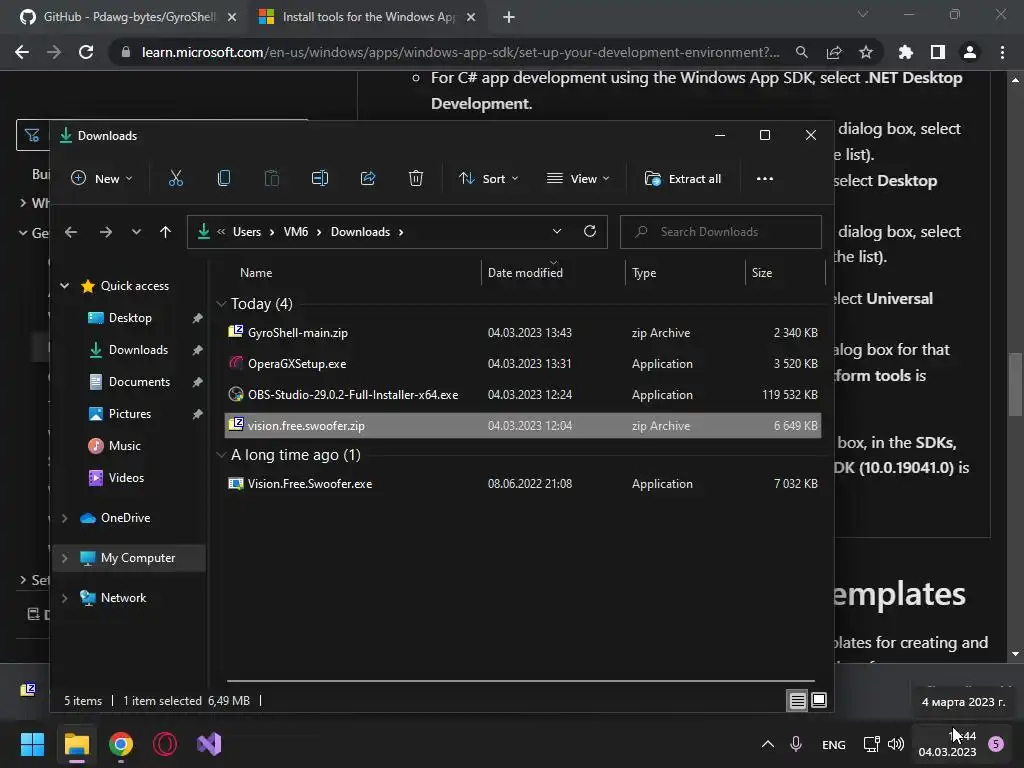Sort by Type column header
Viewport: 1024px width, 768px height.
tap(644, 273)
